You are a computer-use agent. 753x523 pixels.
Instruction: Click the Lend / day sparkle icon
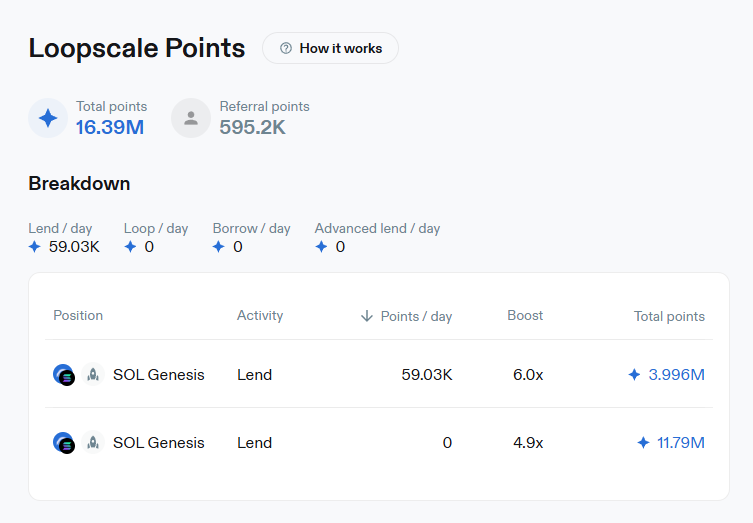click(x=35, y=247)
